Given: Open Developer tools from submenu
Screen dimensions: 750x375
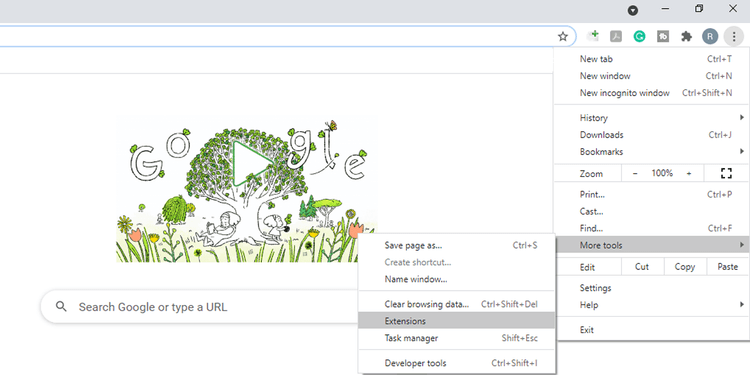Looking at the screenshot, I should (x=457, y=363).
